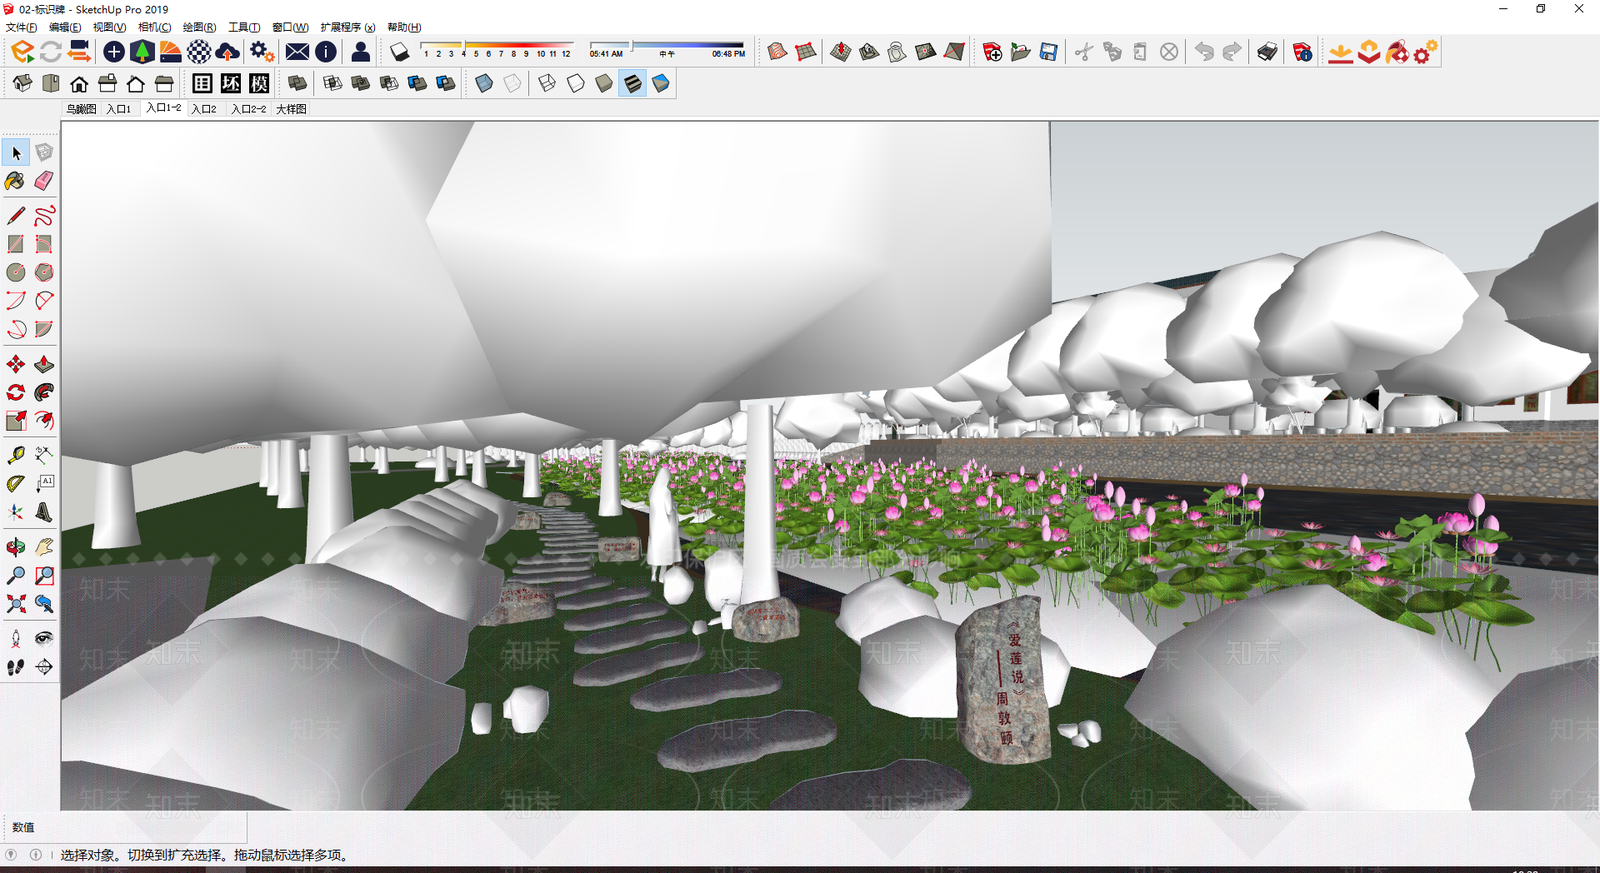This screenshot has width=1600, height=873.
Task: Choose the Tape Measure tool
Action: point(16,455)
